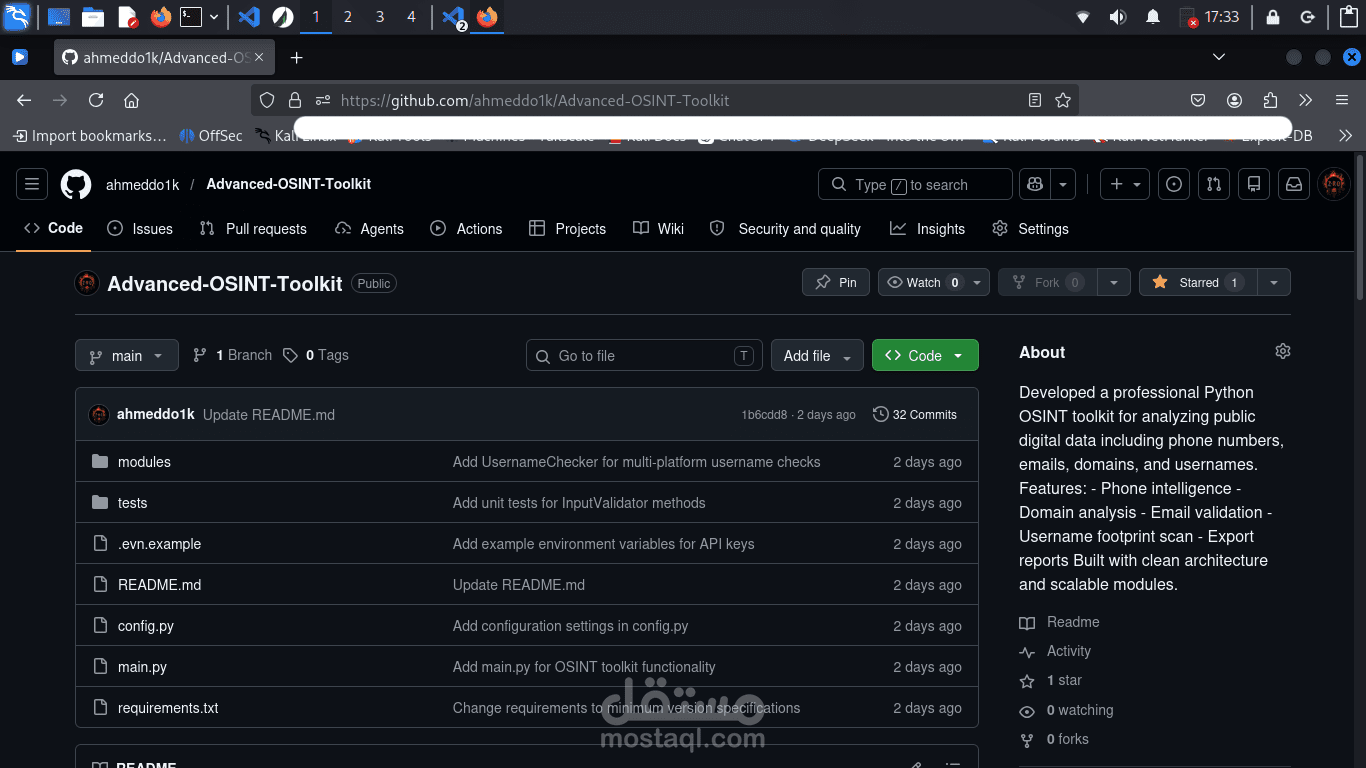Click the Go to file search field
This screenshot has height=768, width=1366.
click(644, 355)
